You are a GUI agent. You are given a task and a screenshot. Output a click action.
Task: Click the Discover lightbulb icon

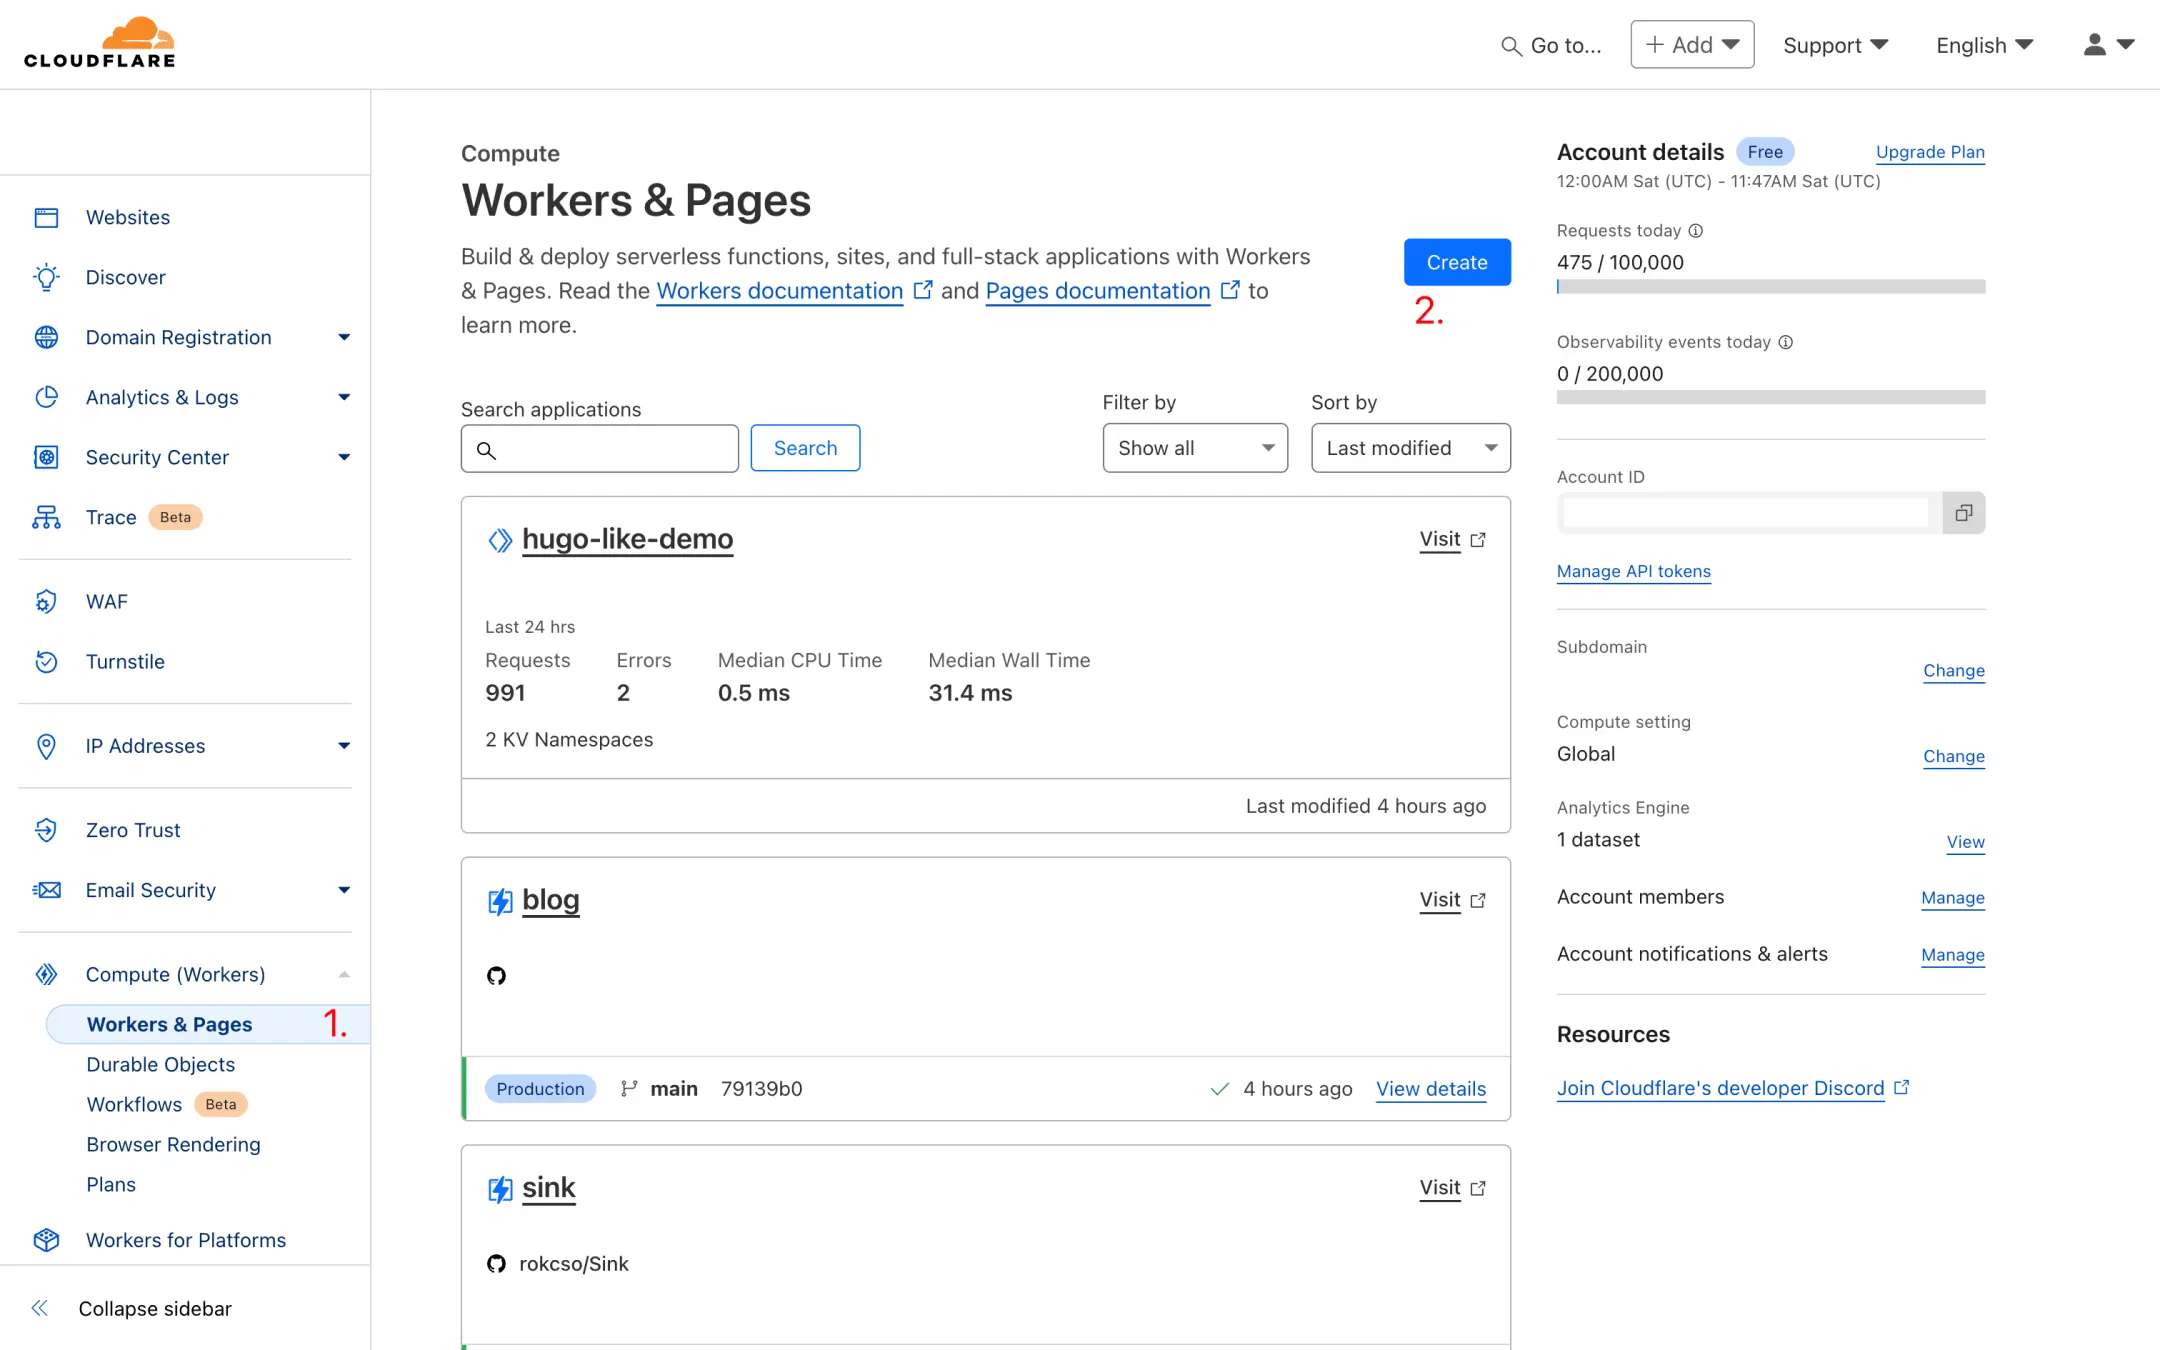coord(46,277)
